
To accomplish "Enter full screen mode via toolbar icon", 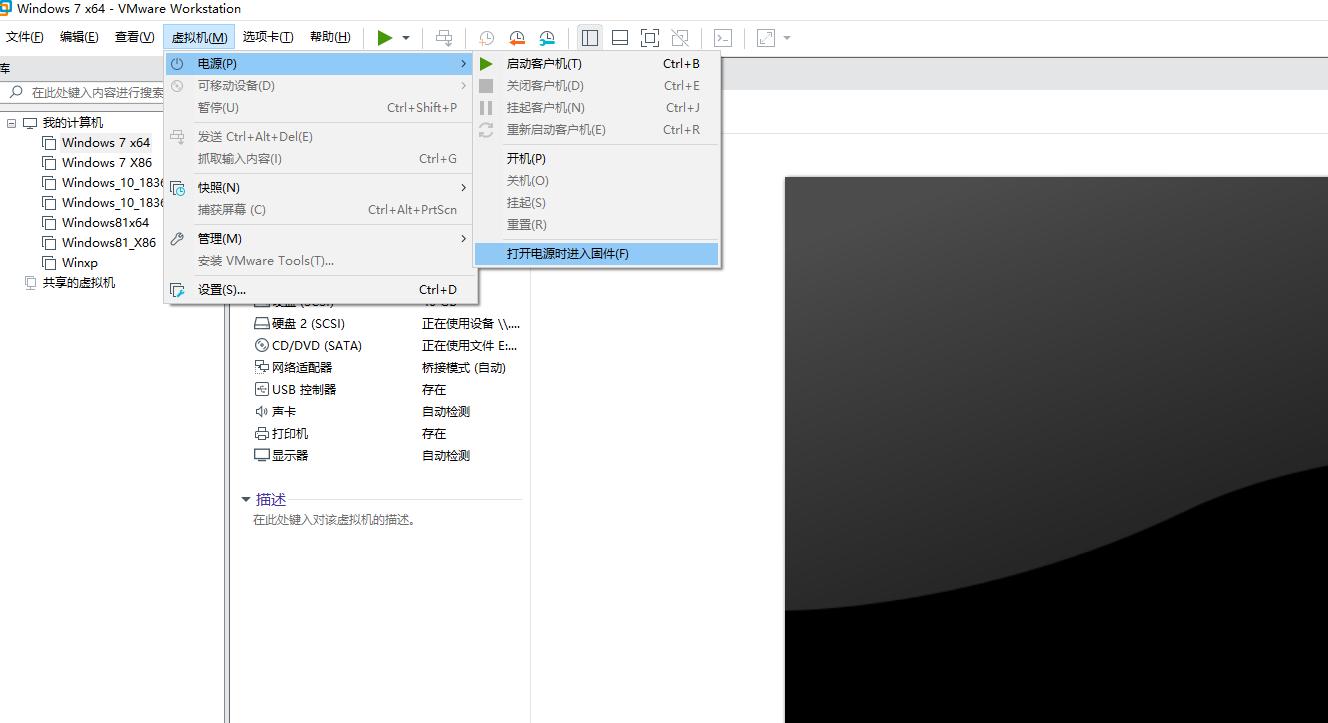I will [x=649, y=37].
